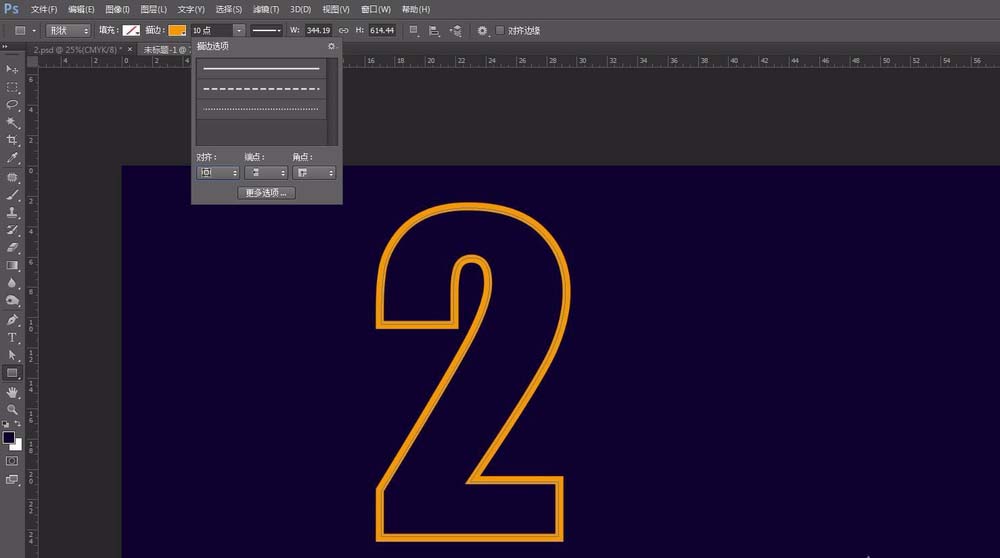Click the 更多选项... button
This screenshot has height=558, width=1000.
pos(267,193)
